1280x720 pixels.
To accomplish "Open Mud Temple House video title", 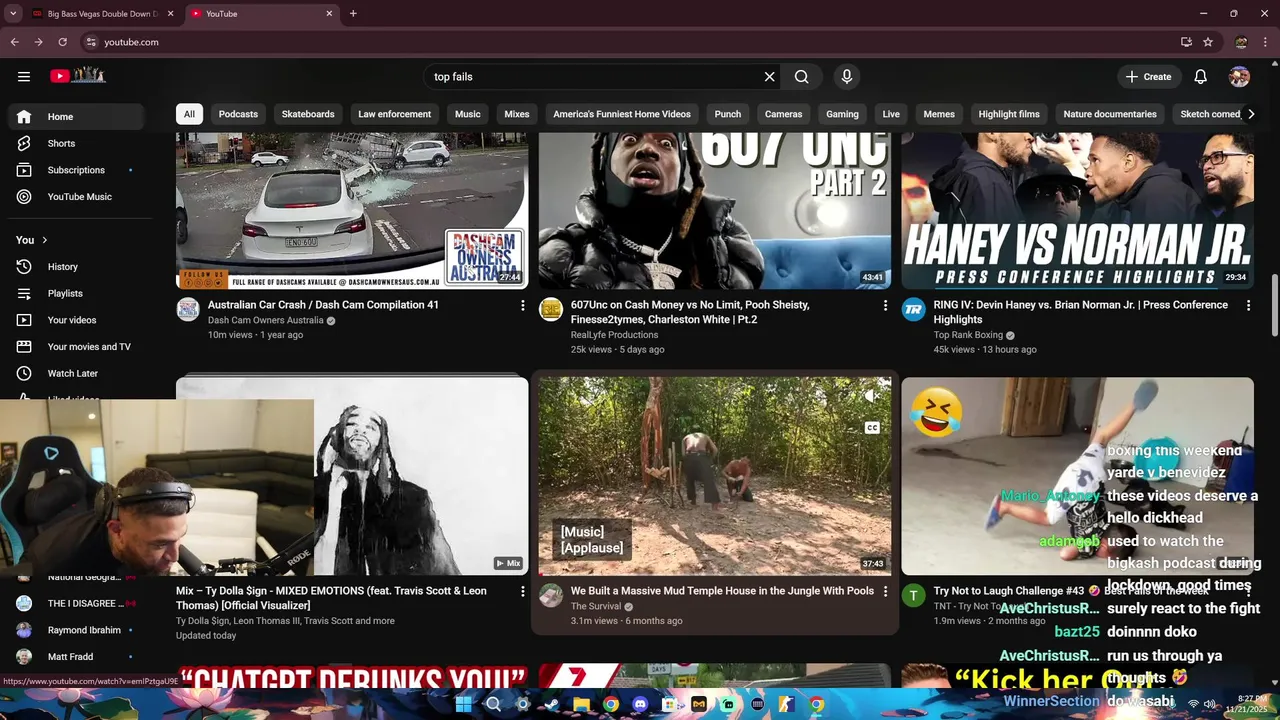I will point(722,591).
